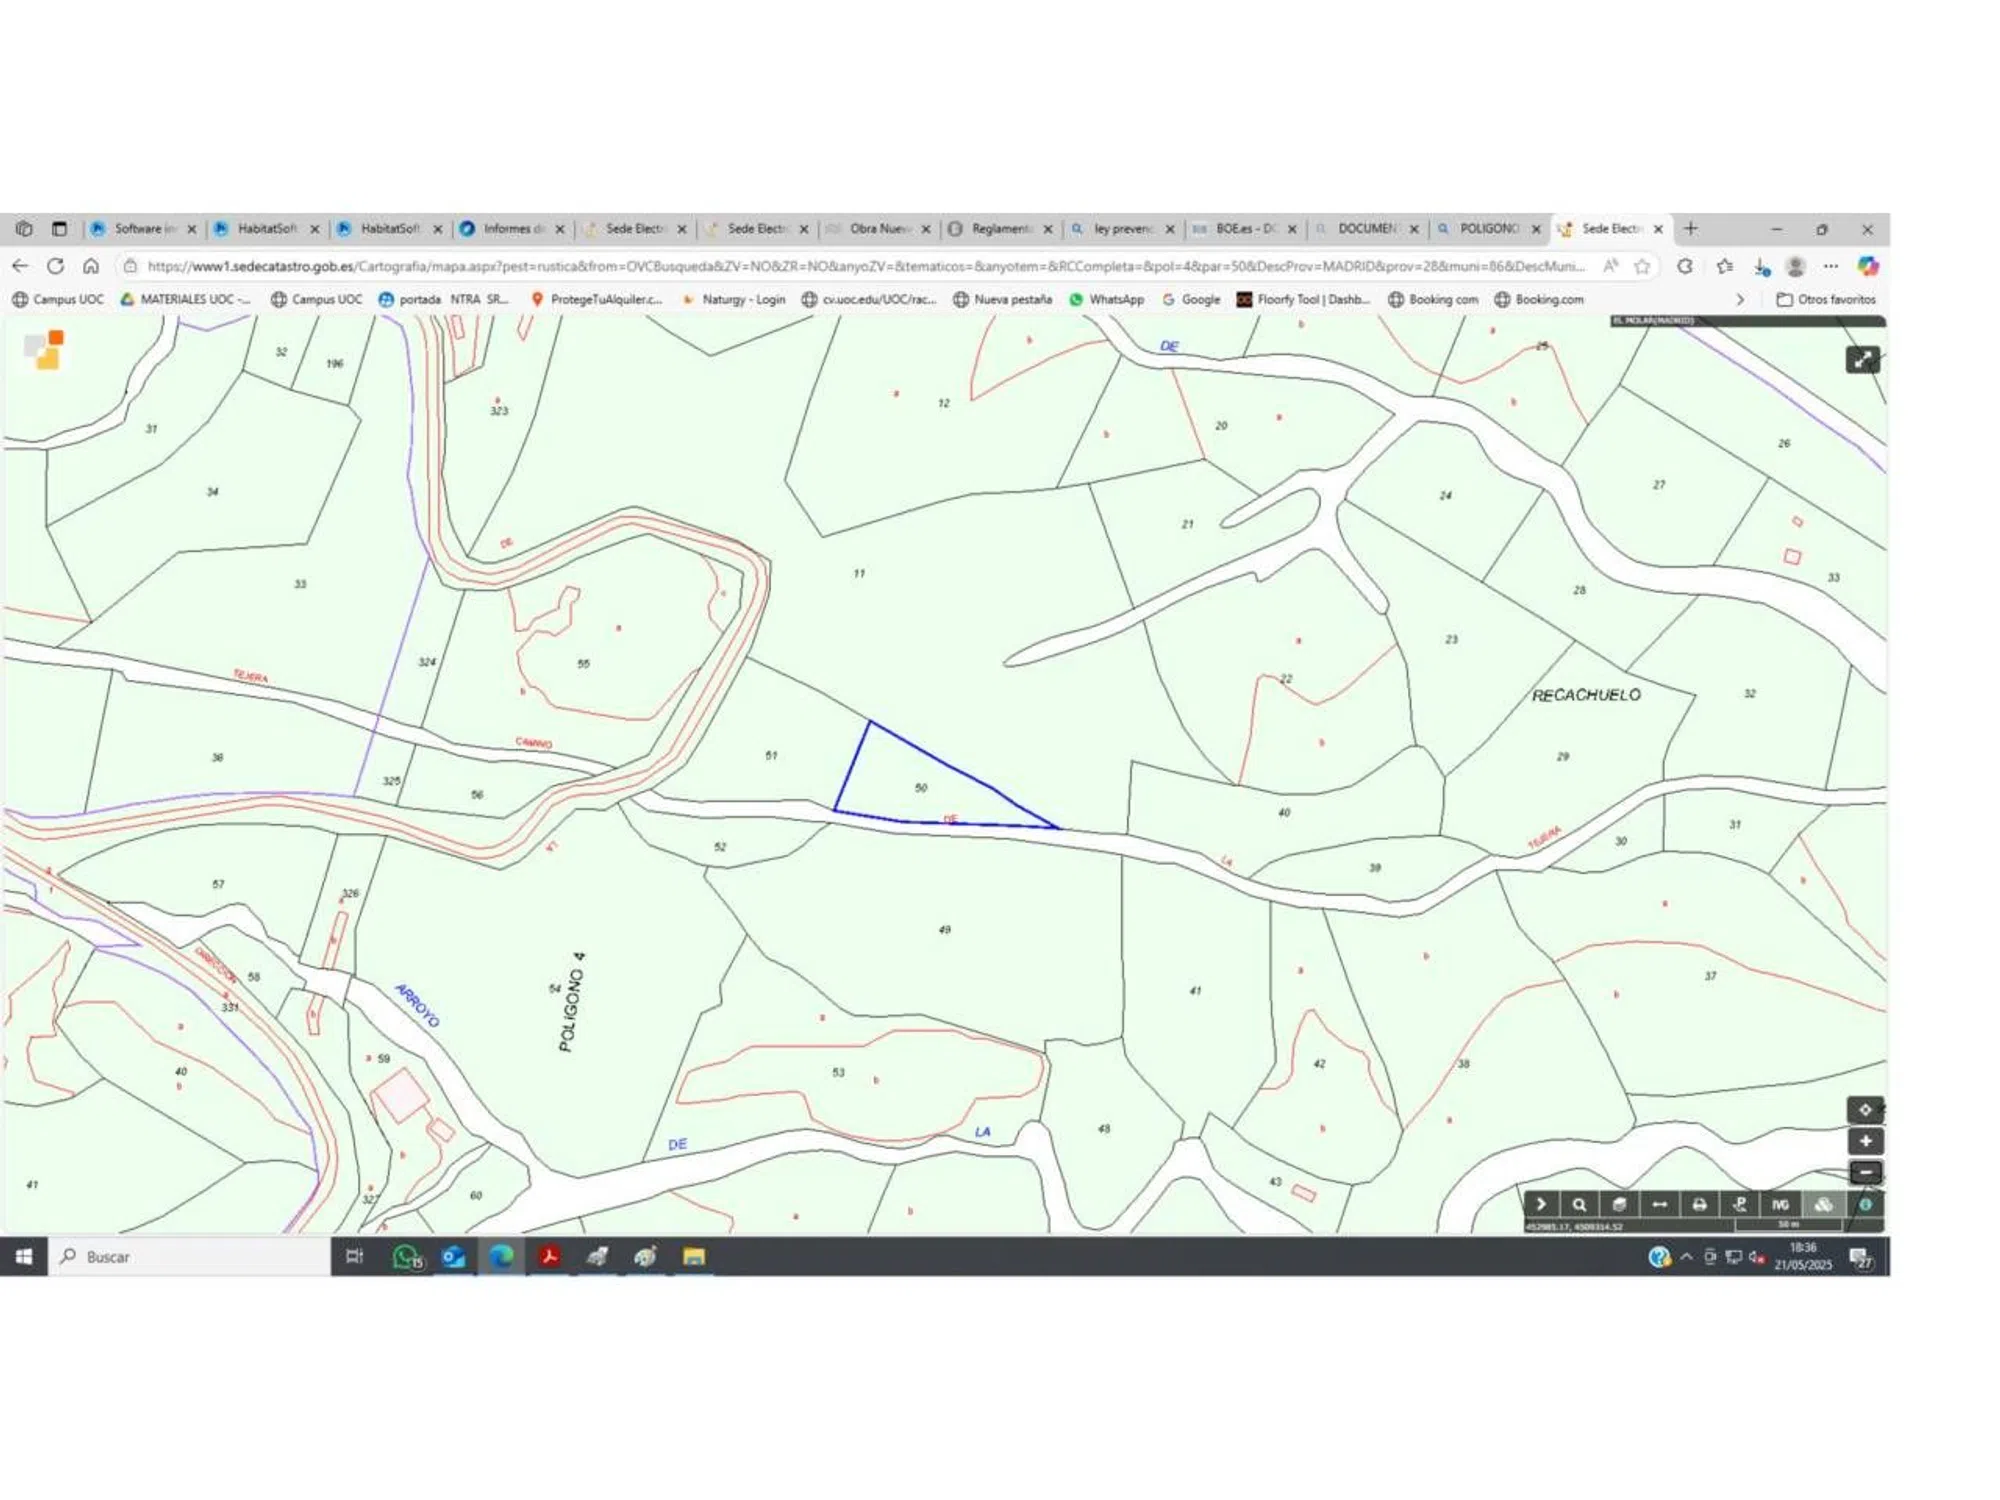Zoom out with the minus button

[1865, 1172]
